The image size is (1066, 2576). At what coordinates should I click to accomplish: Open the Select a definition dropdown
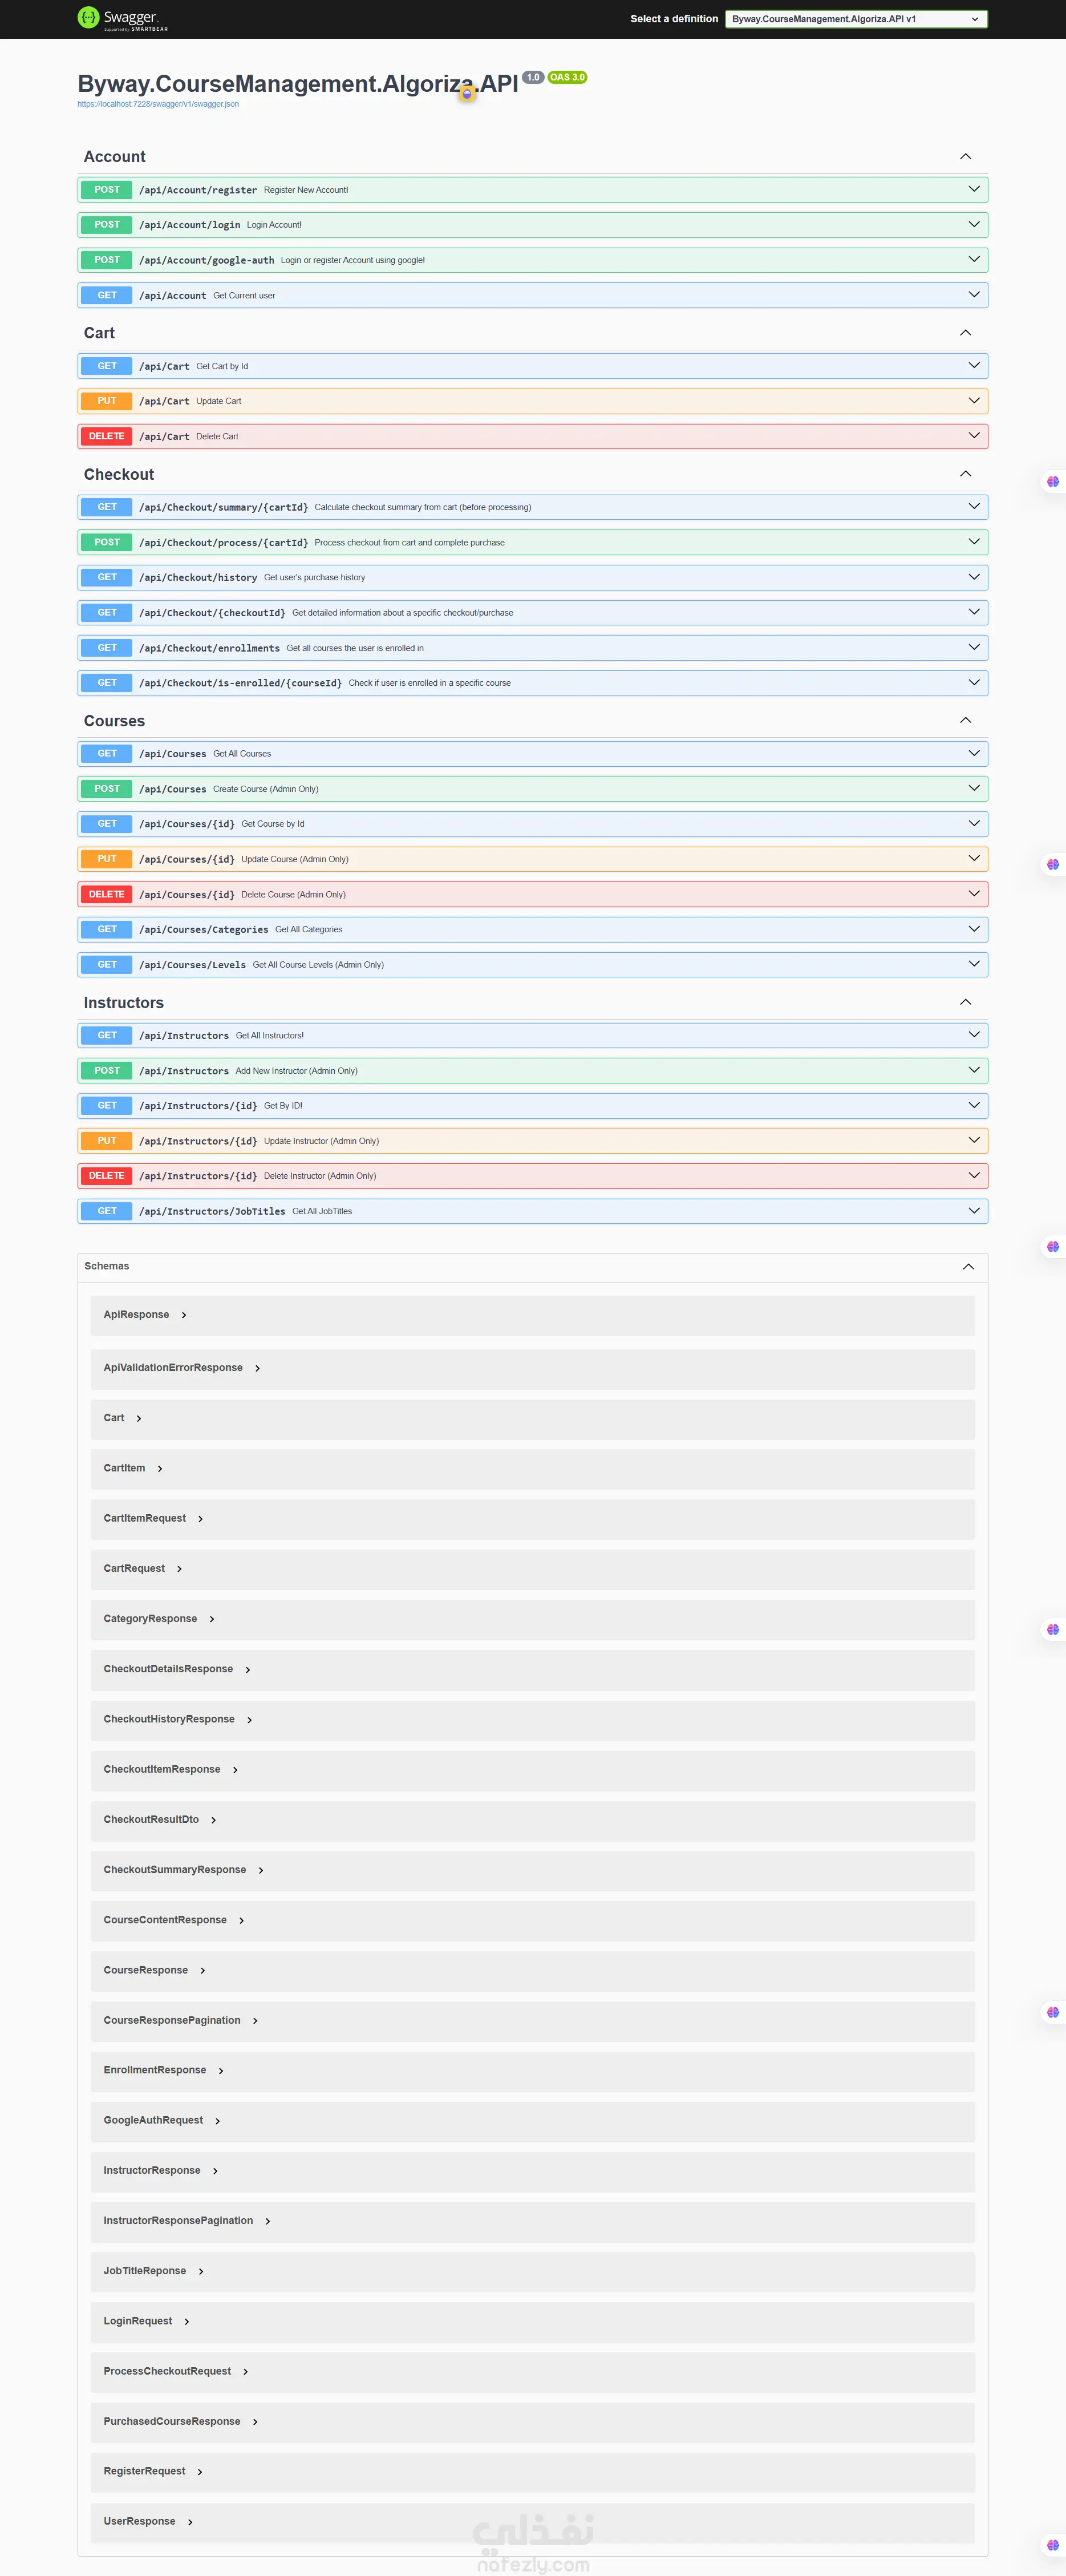coord(856,19)
